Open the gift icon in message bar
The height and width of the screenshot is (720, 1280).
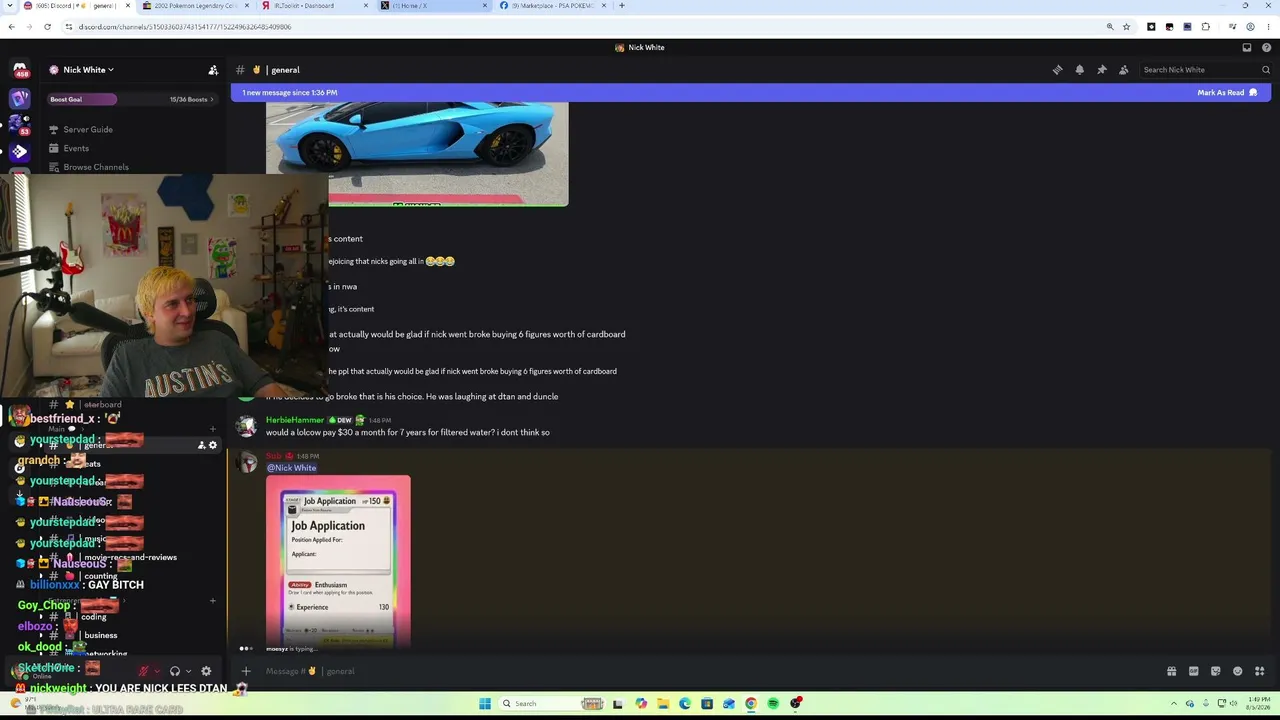(1171, 671)
